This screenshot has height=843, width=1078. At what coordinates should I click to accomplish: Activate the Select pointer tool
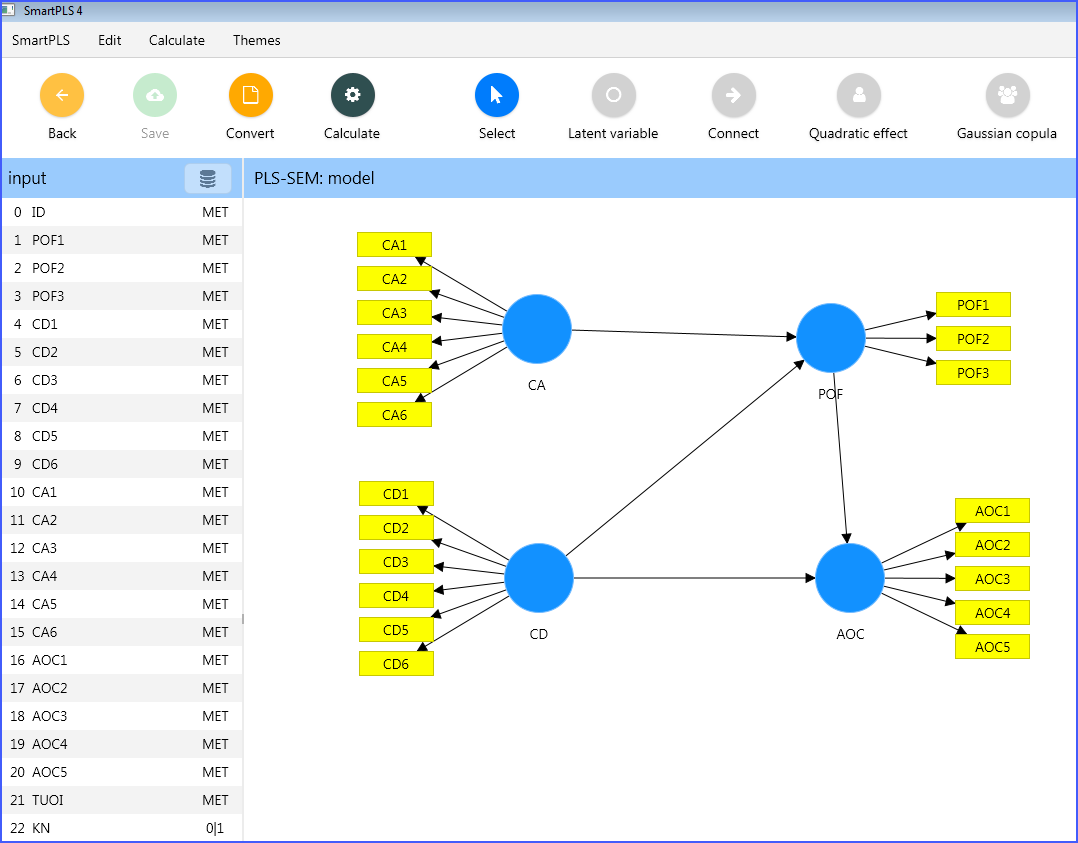[x=496, y=96]
